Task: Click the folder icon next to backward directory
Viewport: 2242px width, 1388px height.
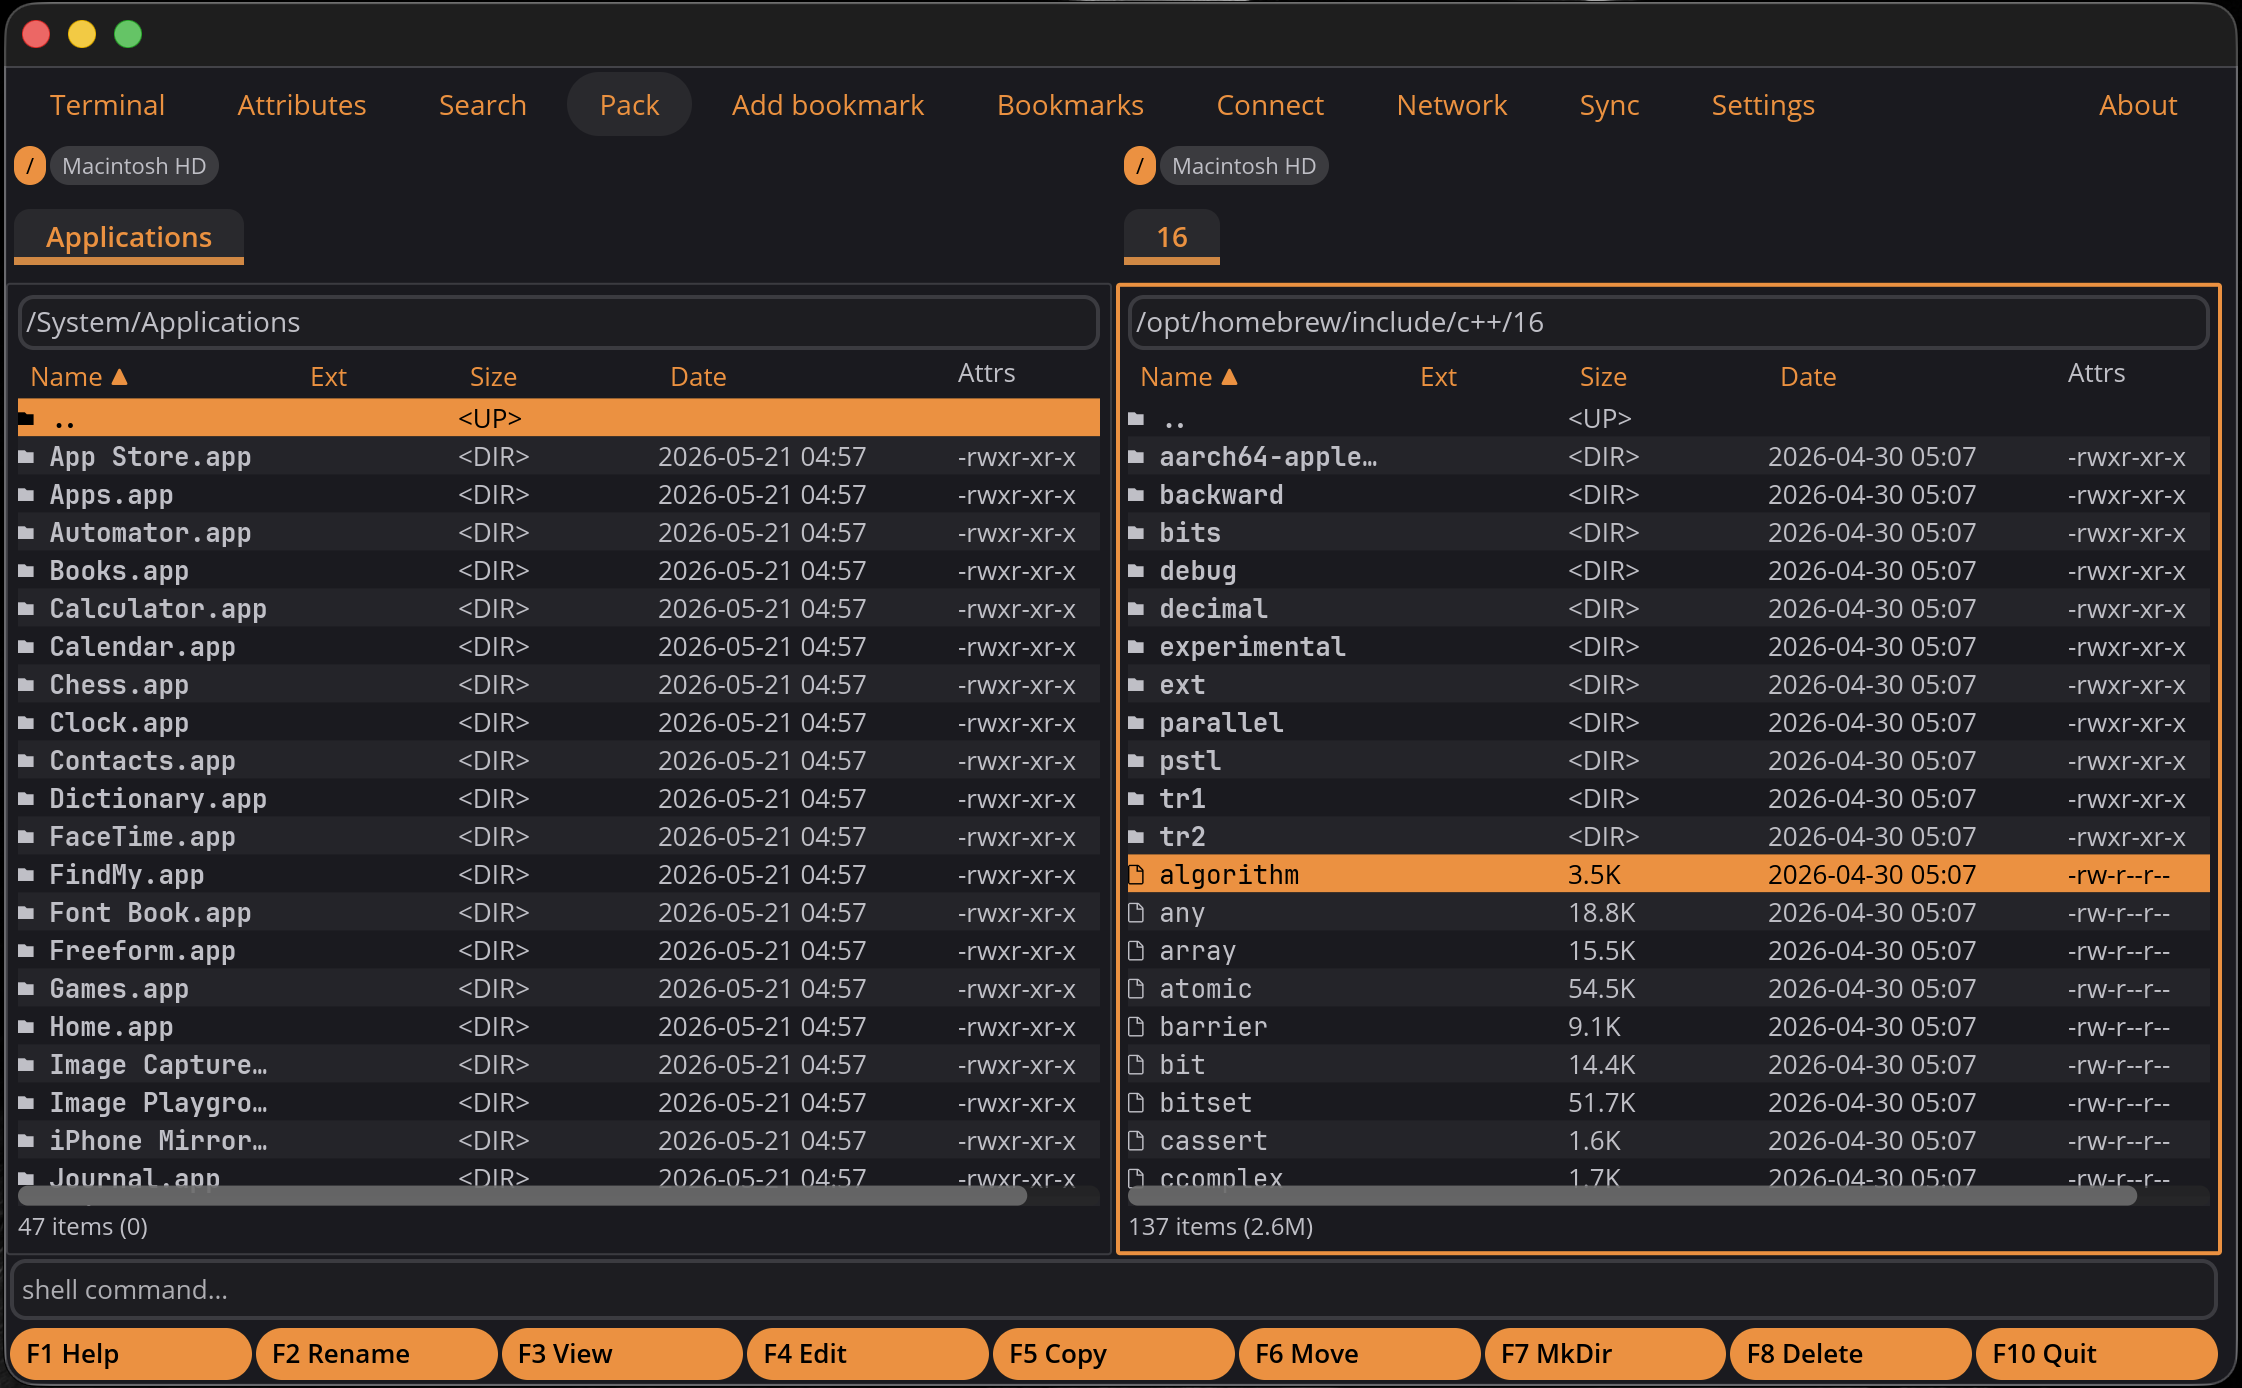Action: pos(1137,495)
